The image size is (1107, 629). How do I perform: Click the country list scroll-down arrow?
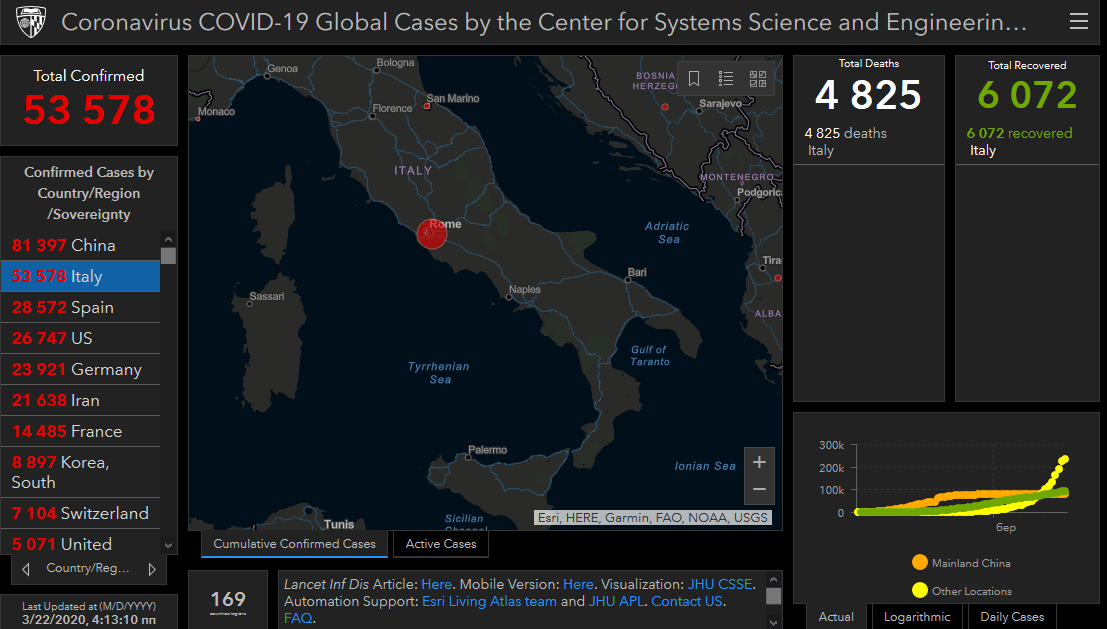point(168,545)
